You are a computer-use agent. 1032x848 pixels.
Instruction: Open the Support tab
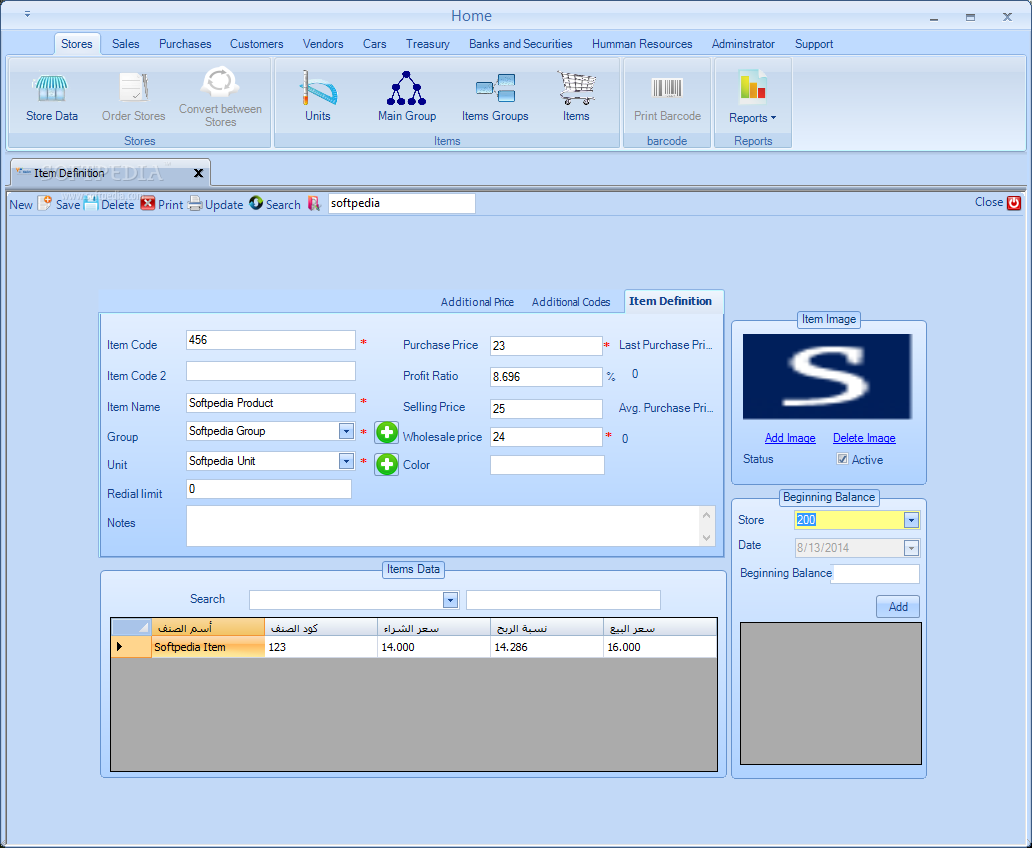[x=814, y=44]
